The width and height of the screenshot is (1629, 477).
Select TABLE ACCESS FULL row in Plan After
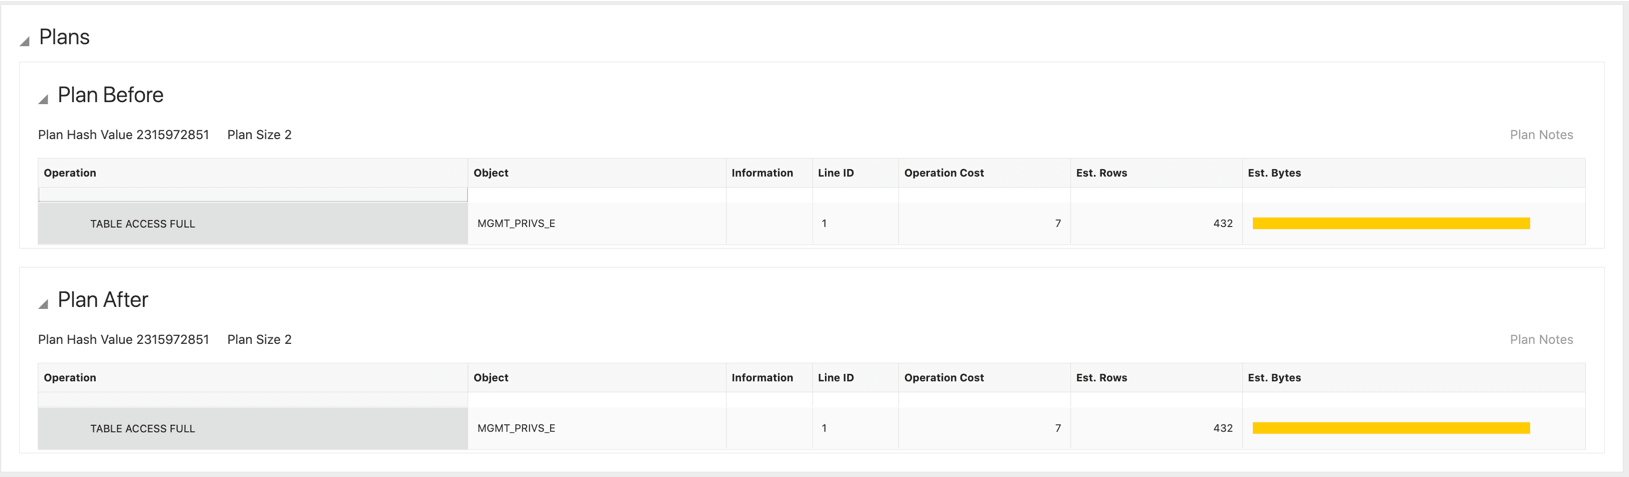coord(143,429)
